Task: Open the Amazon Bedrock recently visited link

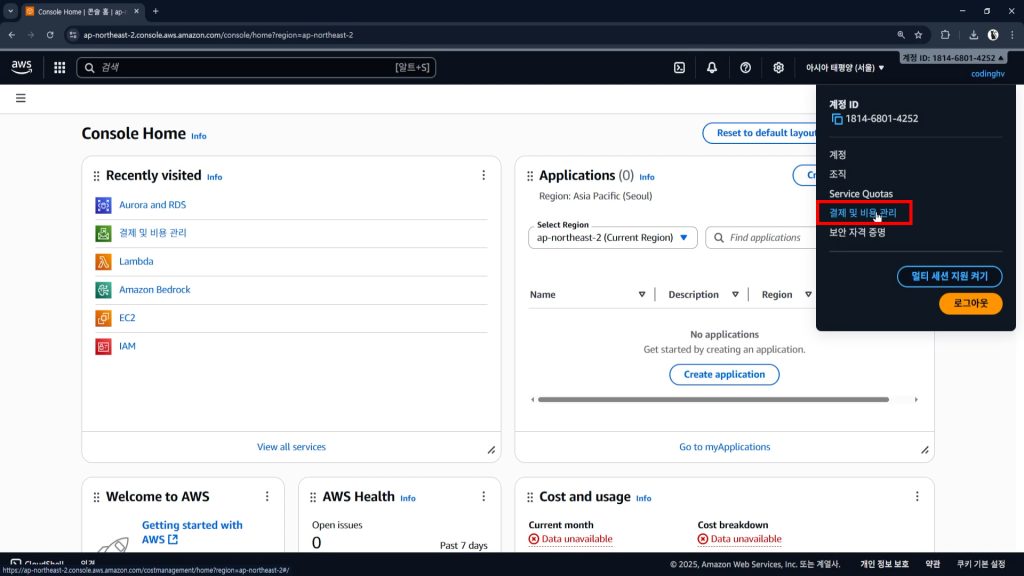Action: tap(155, 290)
